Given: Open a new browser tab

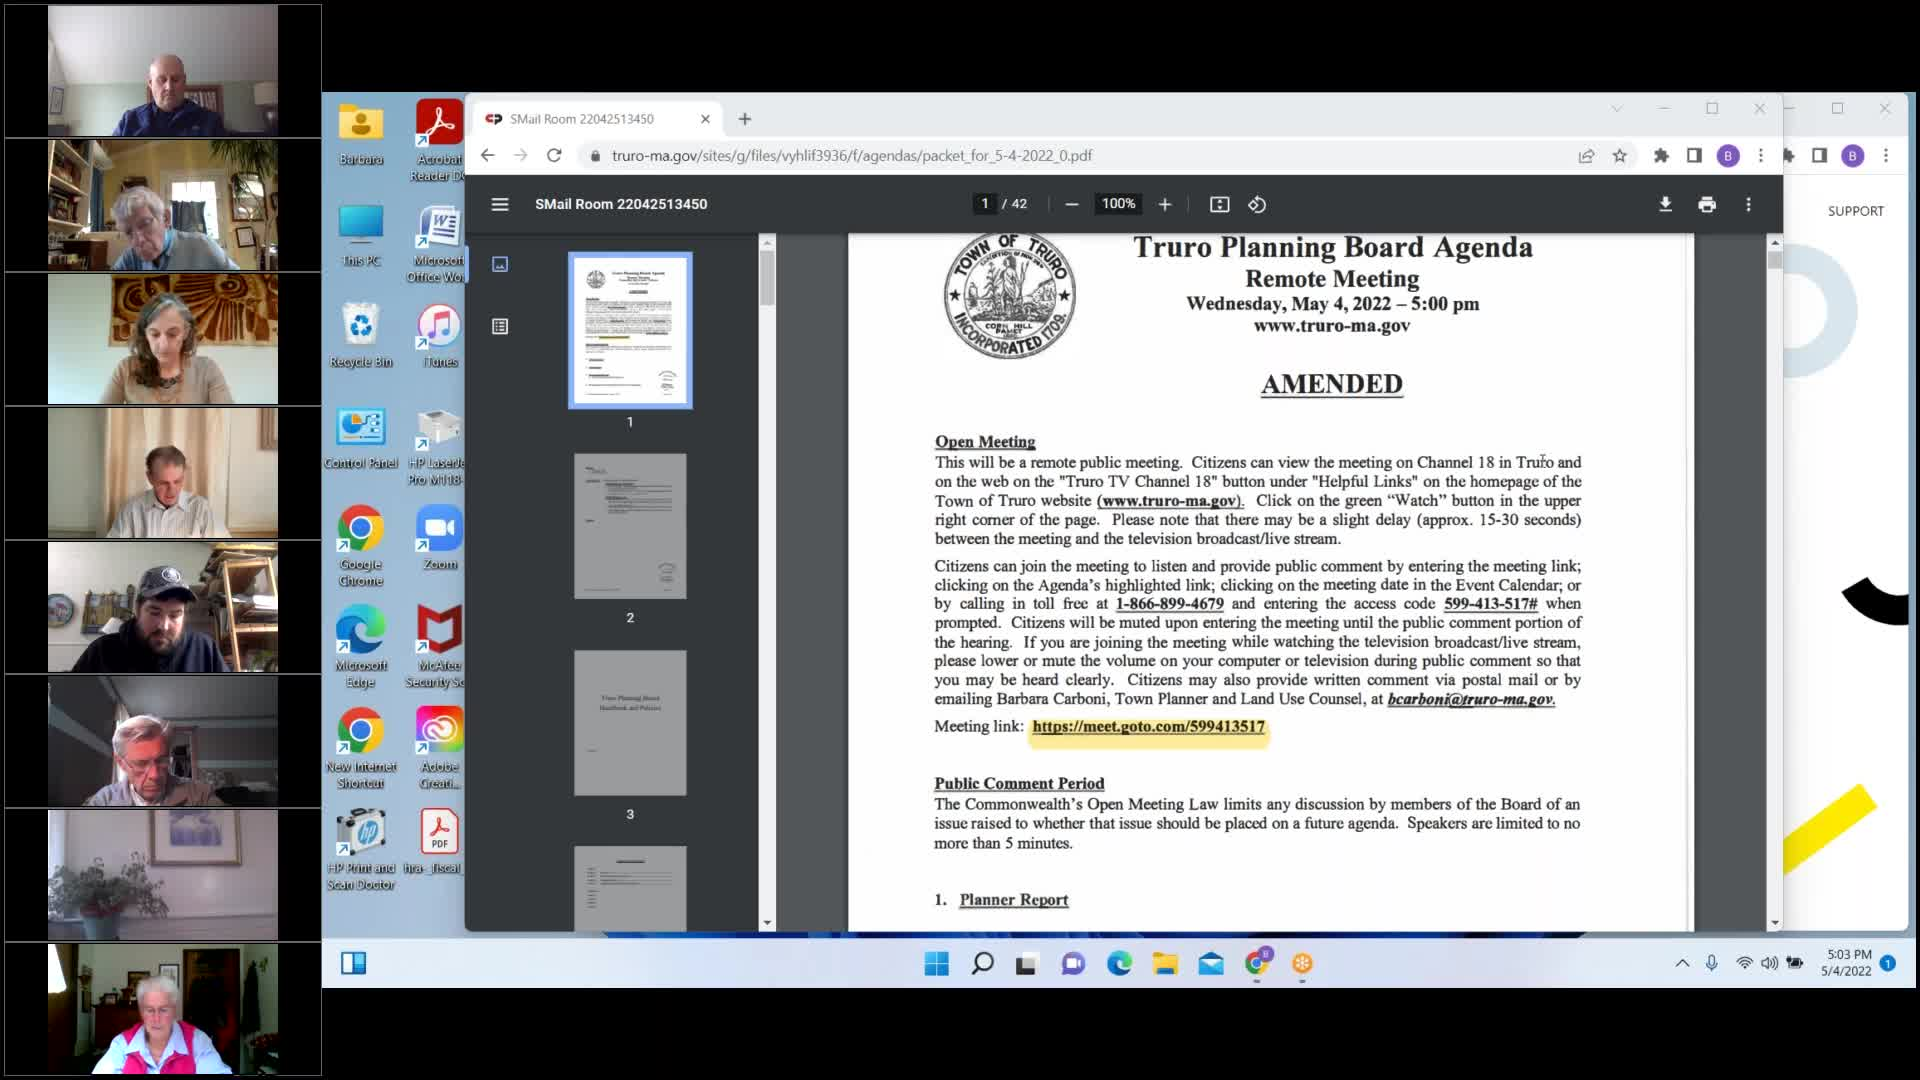Looking at the screenshot, I should pos(745,119).
